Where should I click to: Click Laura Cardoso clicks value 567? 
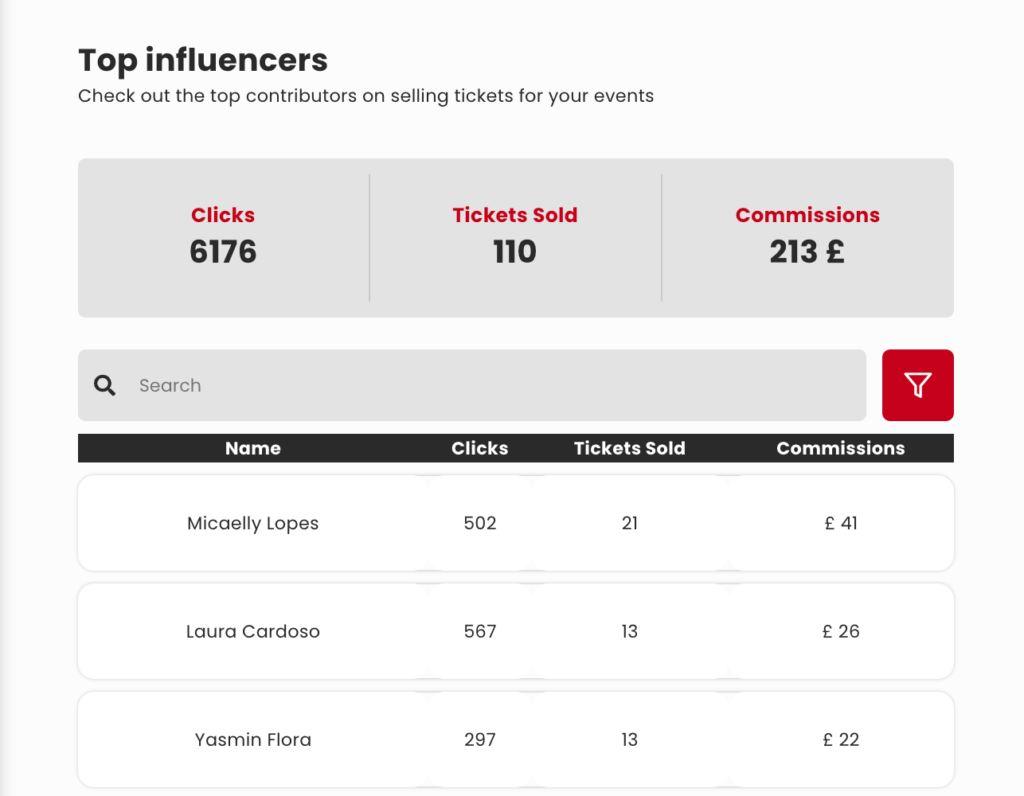pos(480,631)
